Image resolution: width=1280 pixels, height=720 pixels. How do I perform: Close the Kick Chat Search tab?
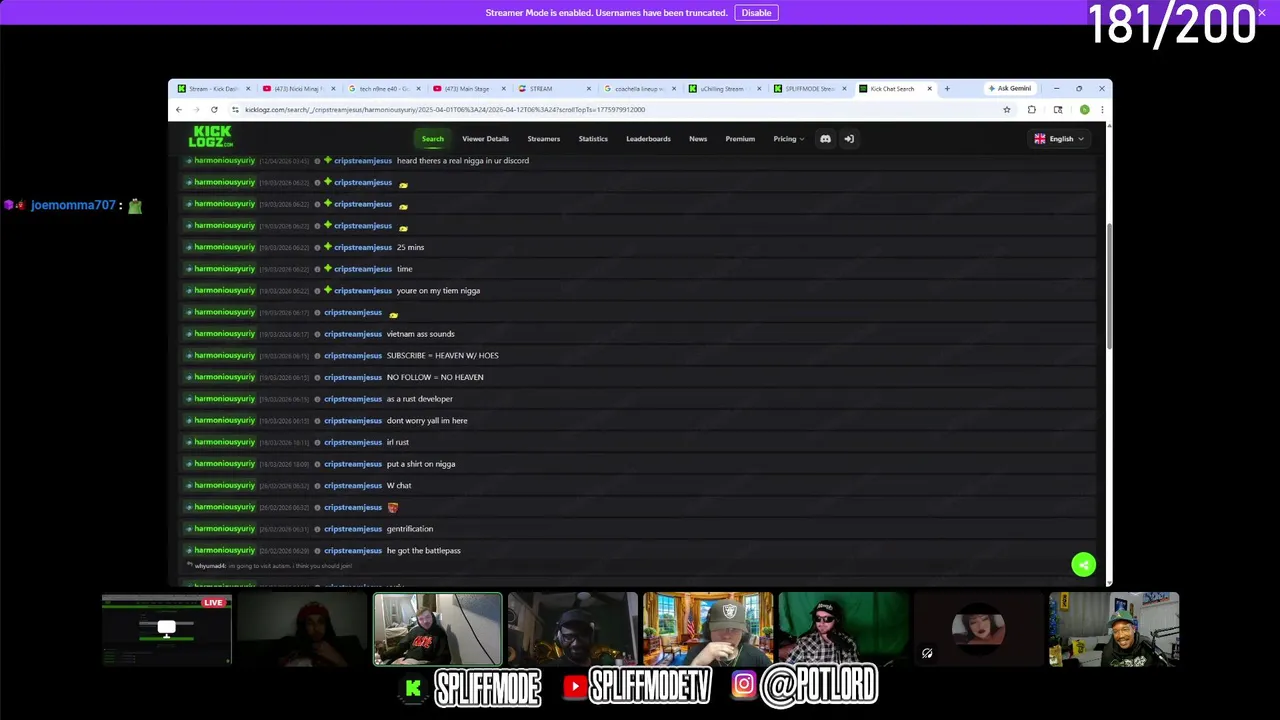pyautogui.click(x=929, y=89)
